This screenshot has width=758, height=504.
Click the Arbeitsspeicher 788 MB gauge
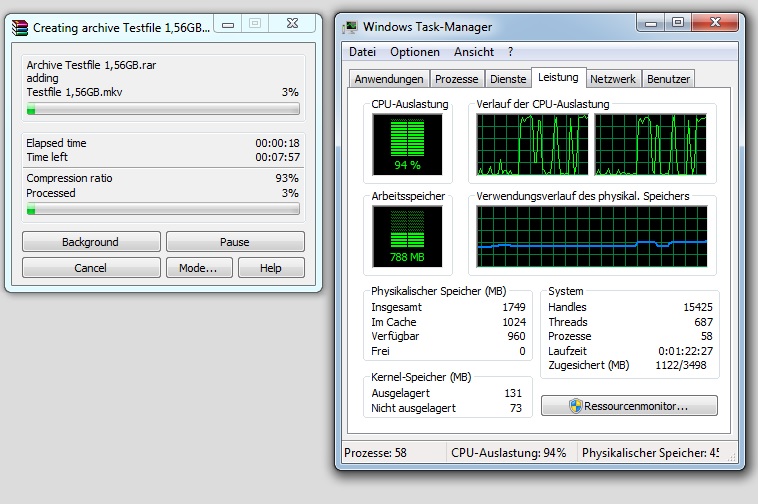(x=407, y=237)
